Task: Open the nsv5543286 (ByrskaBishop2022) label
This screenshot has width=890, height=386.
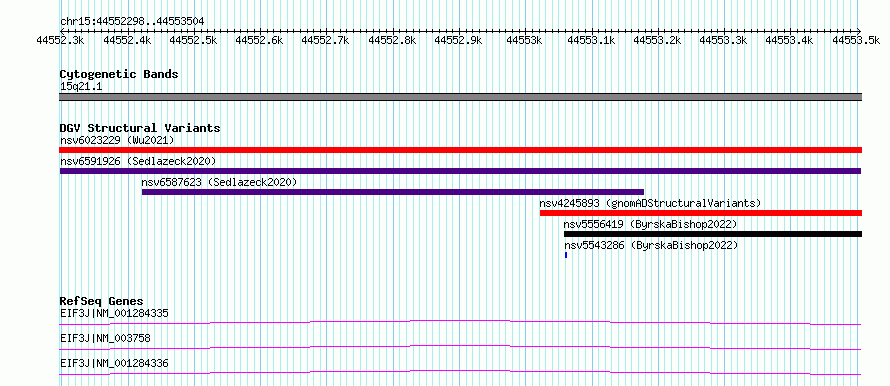Action: tap(651, 246)
